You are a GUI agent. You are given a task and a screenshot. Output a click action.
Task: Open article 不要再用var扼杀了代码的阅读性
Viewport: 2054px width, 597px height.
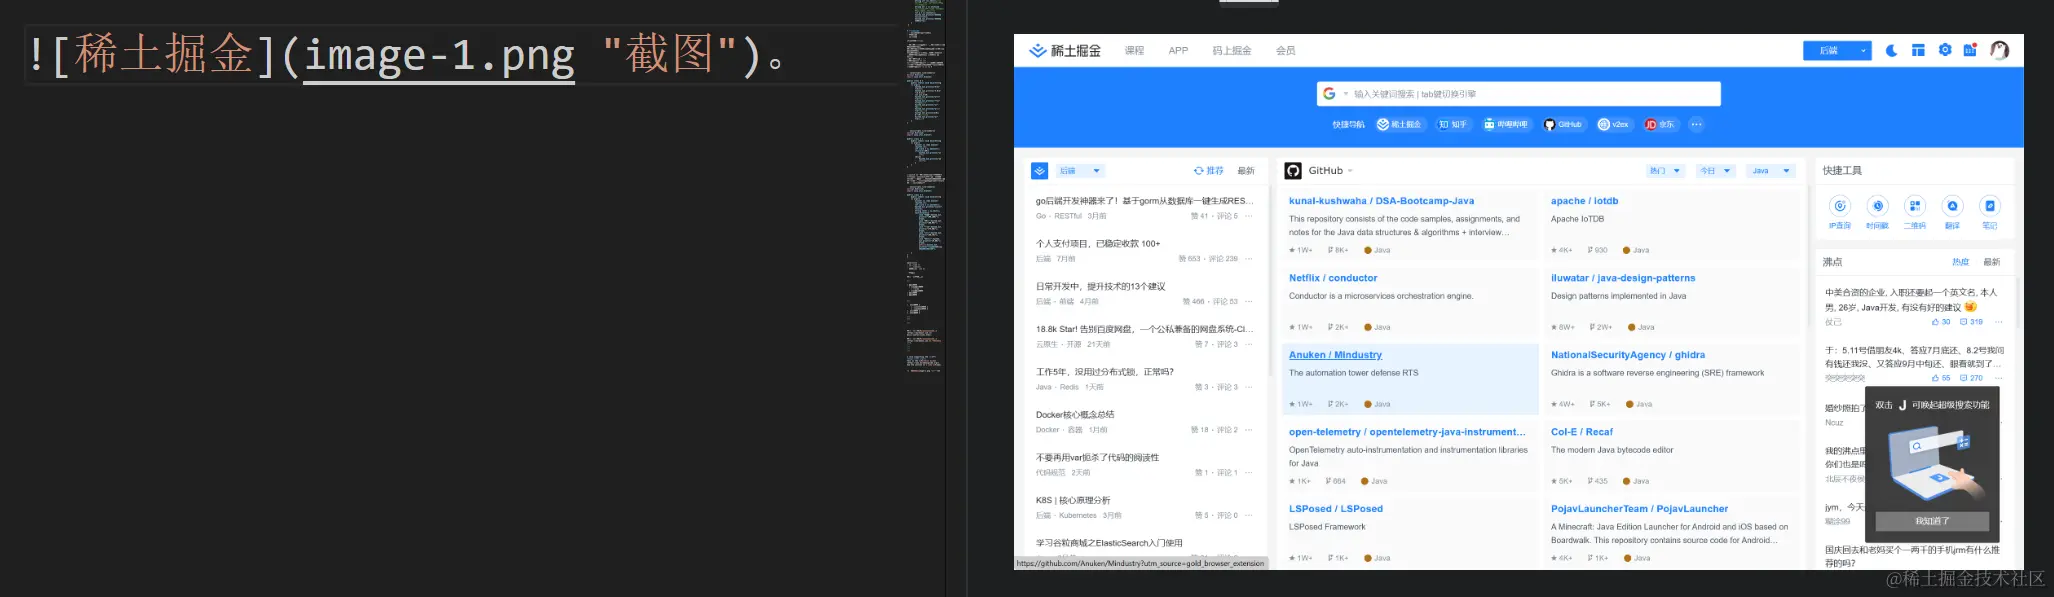[1098, 458]
